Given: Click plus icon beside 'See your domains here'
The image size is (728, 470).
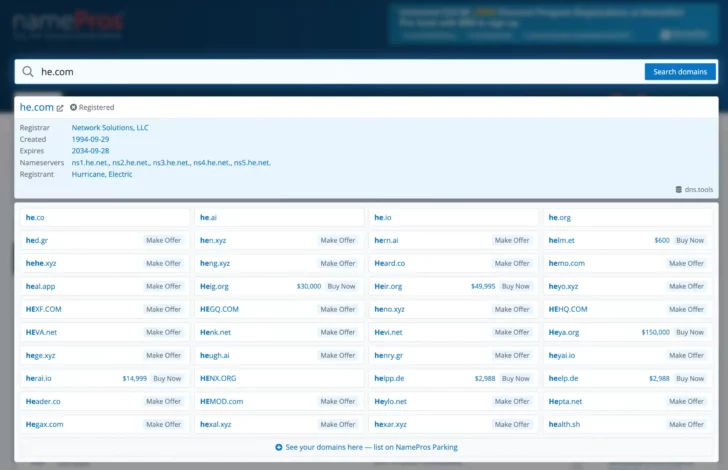Looking at the screenshot, I should tap(278, 447).
